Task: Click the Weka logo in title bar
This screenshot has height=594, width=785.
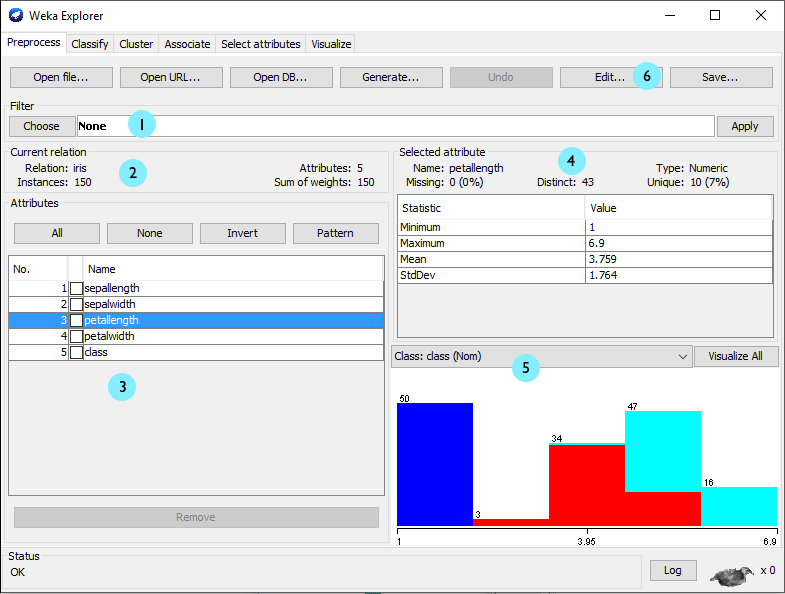Action: click(x=15, y=16)
